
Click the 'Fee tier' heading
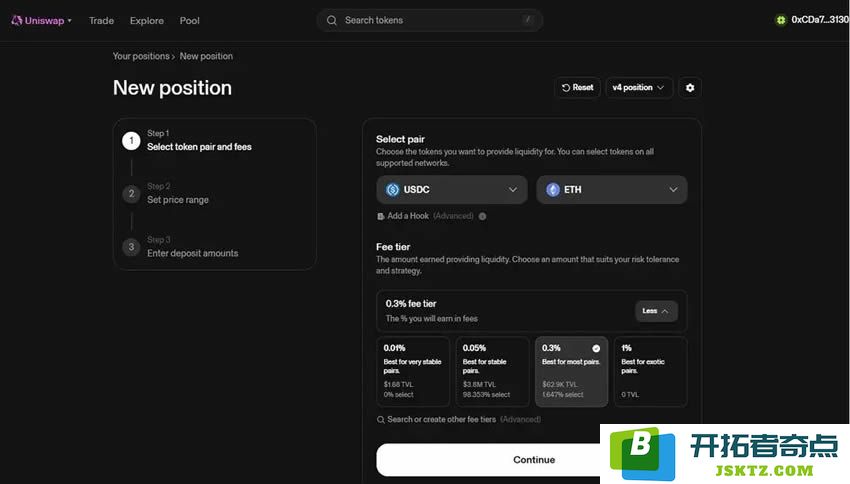pos(393,247)
